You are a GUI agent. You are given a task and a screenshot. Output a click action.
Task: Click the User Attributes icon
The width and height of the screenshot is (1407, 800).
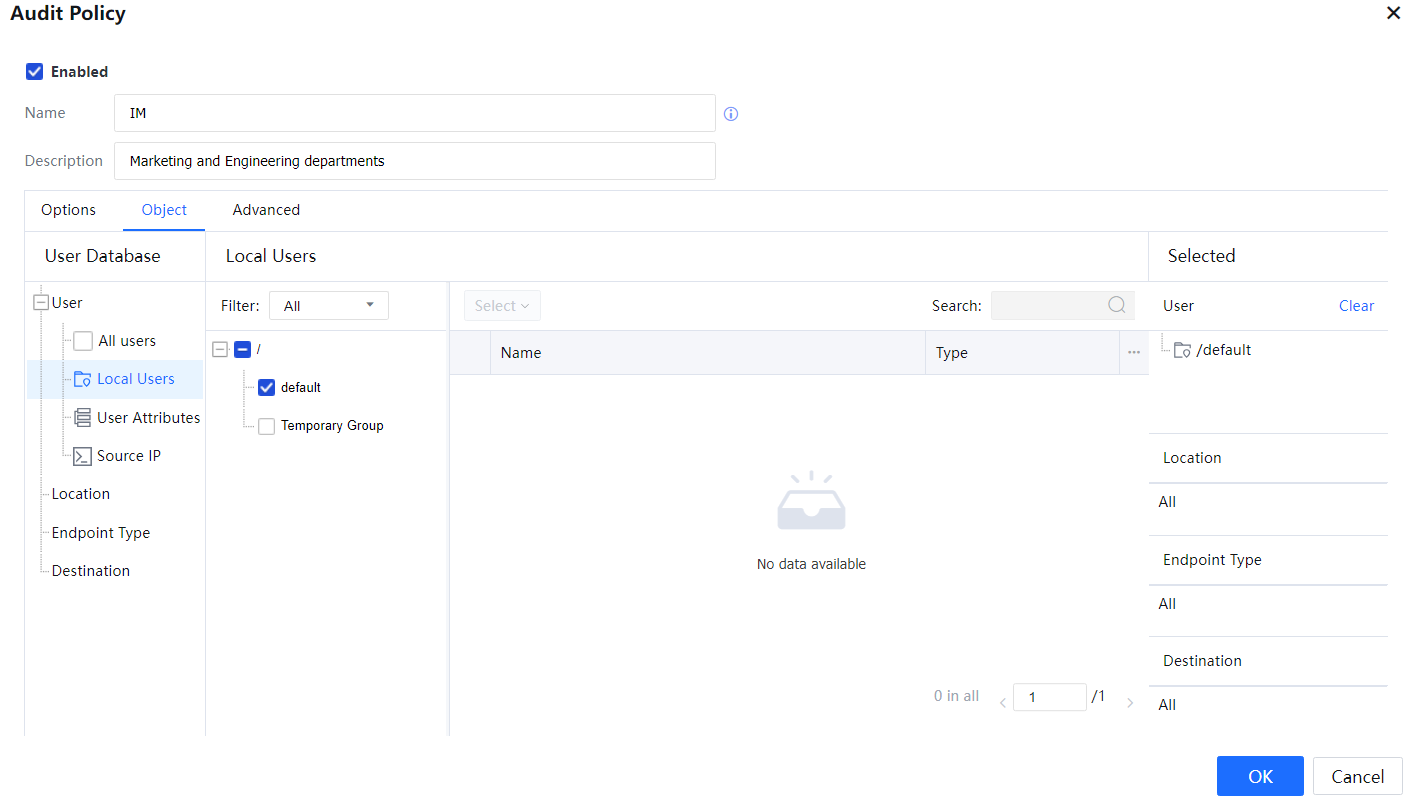pyautogui.click(x=83, y=418)
